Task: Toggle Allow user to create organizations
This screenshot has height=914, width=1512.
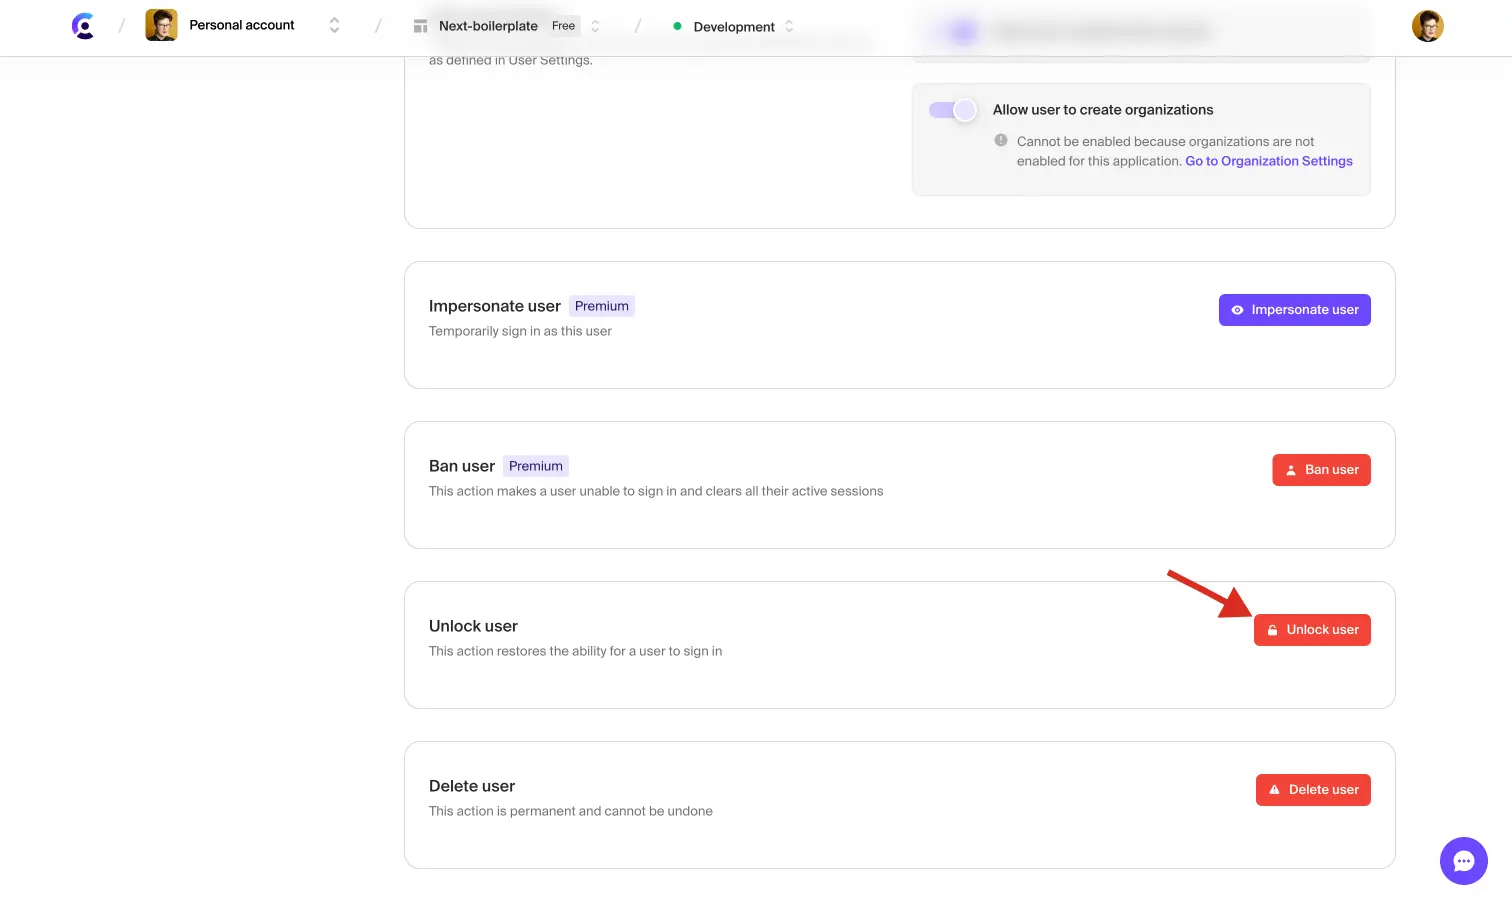Action: 952,110
